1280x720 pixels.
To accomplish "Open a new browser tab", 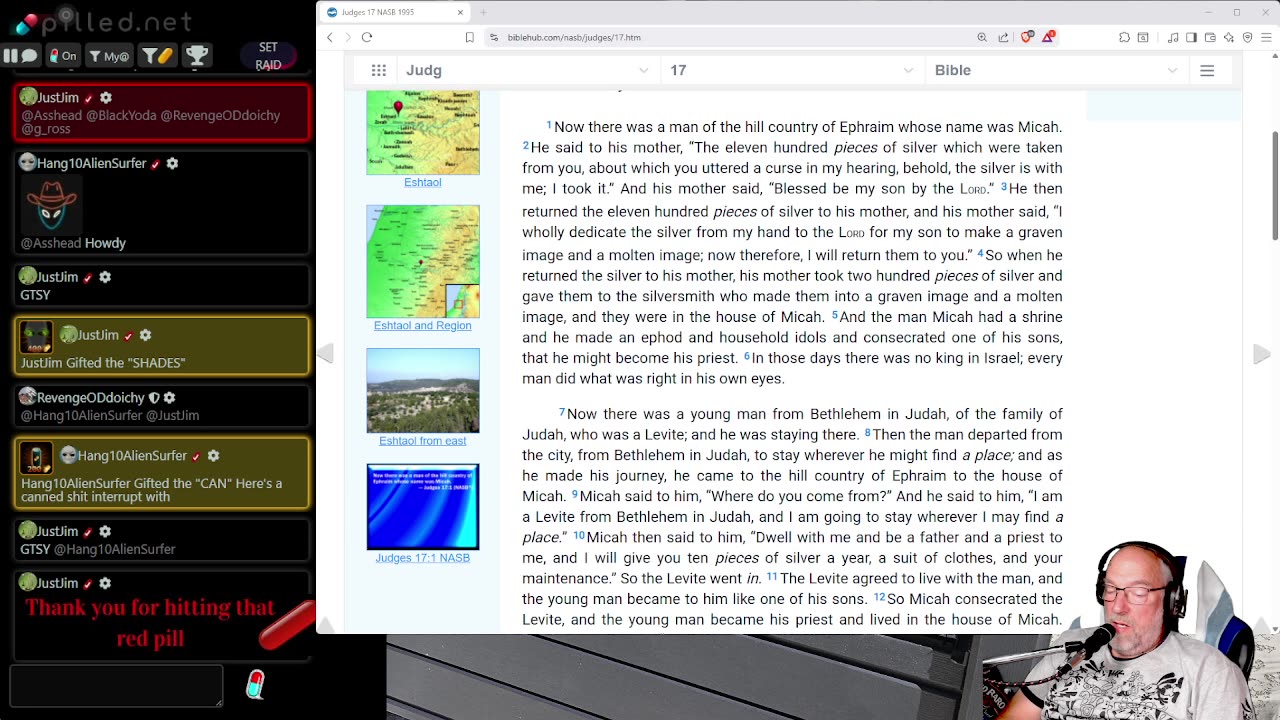I will [483, 12].
